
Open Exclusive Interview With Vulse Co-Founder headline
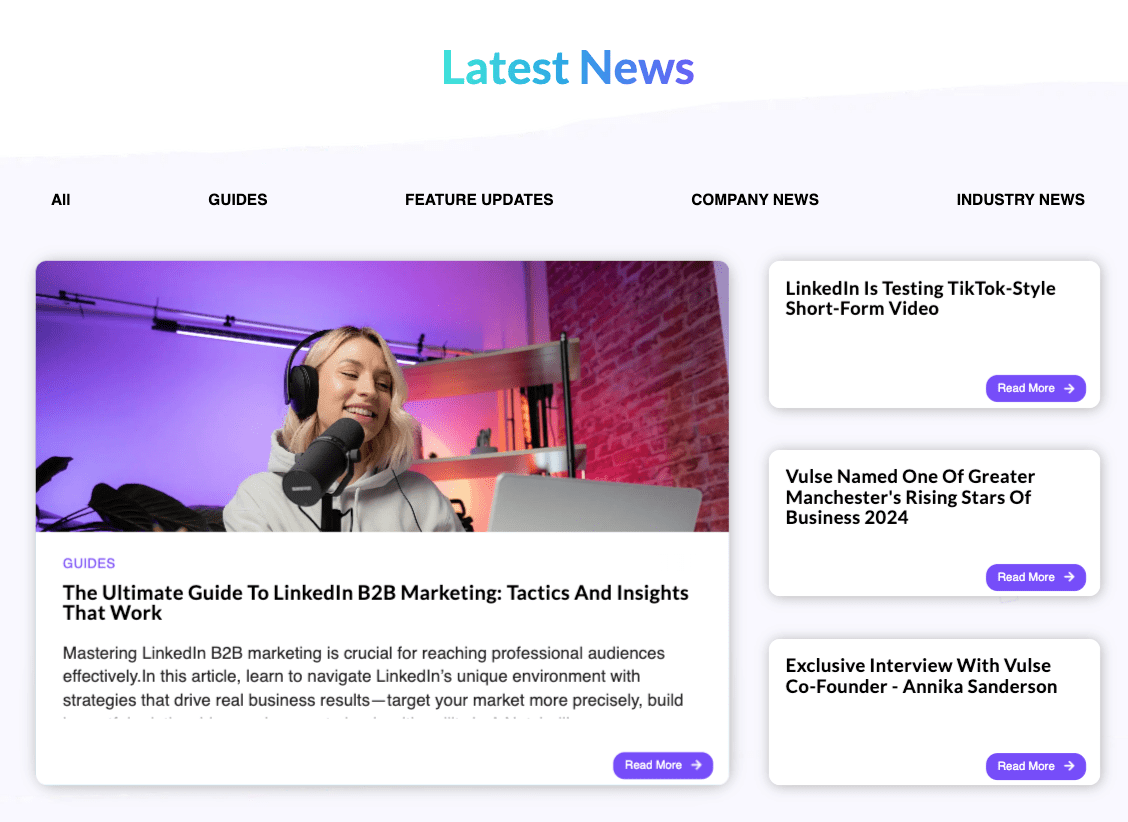[x=921, y=676]
